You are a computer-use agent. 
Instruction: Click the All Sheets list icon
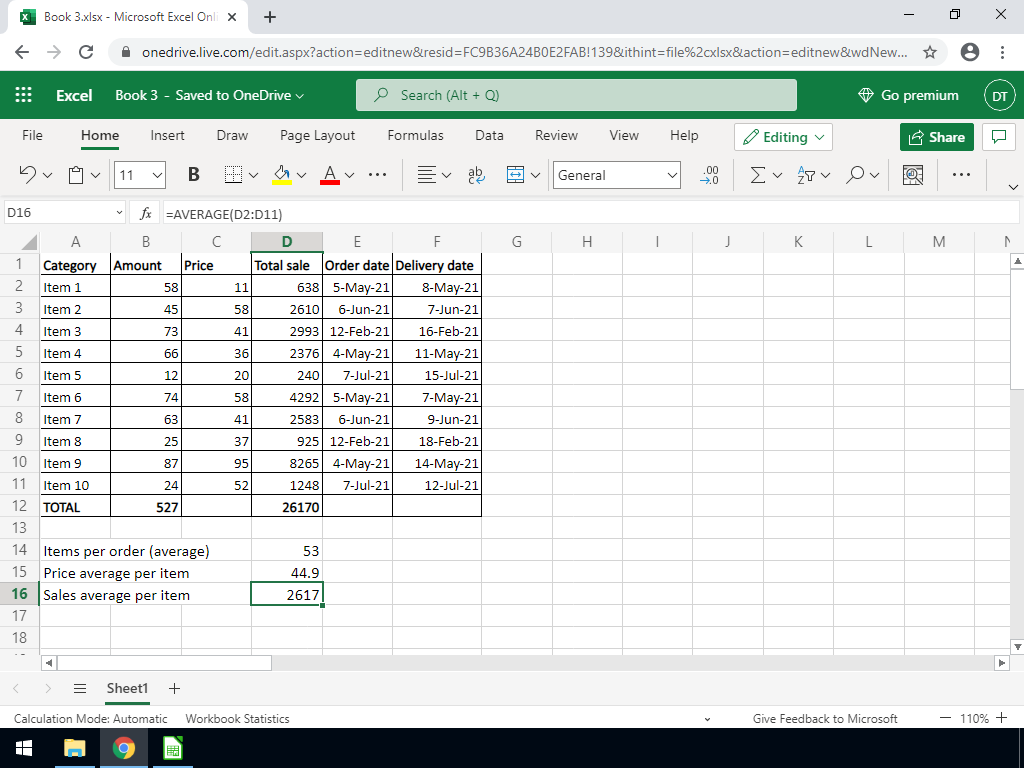click(80, 689)
